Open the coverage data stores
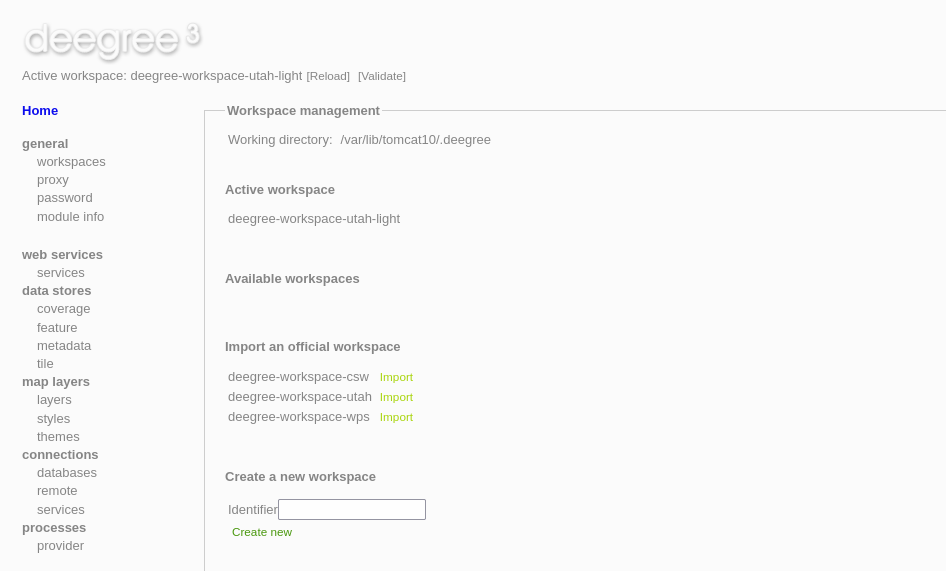Screen dimensions: 946x571 click(x=63, y=309)
